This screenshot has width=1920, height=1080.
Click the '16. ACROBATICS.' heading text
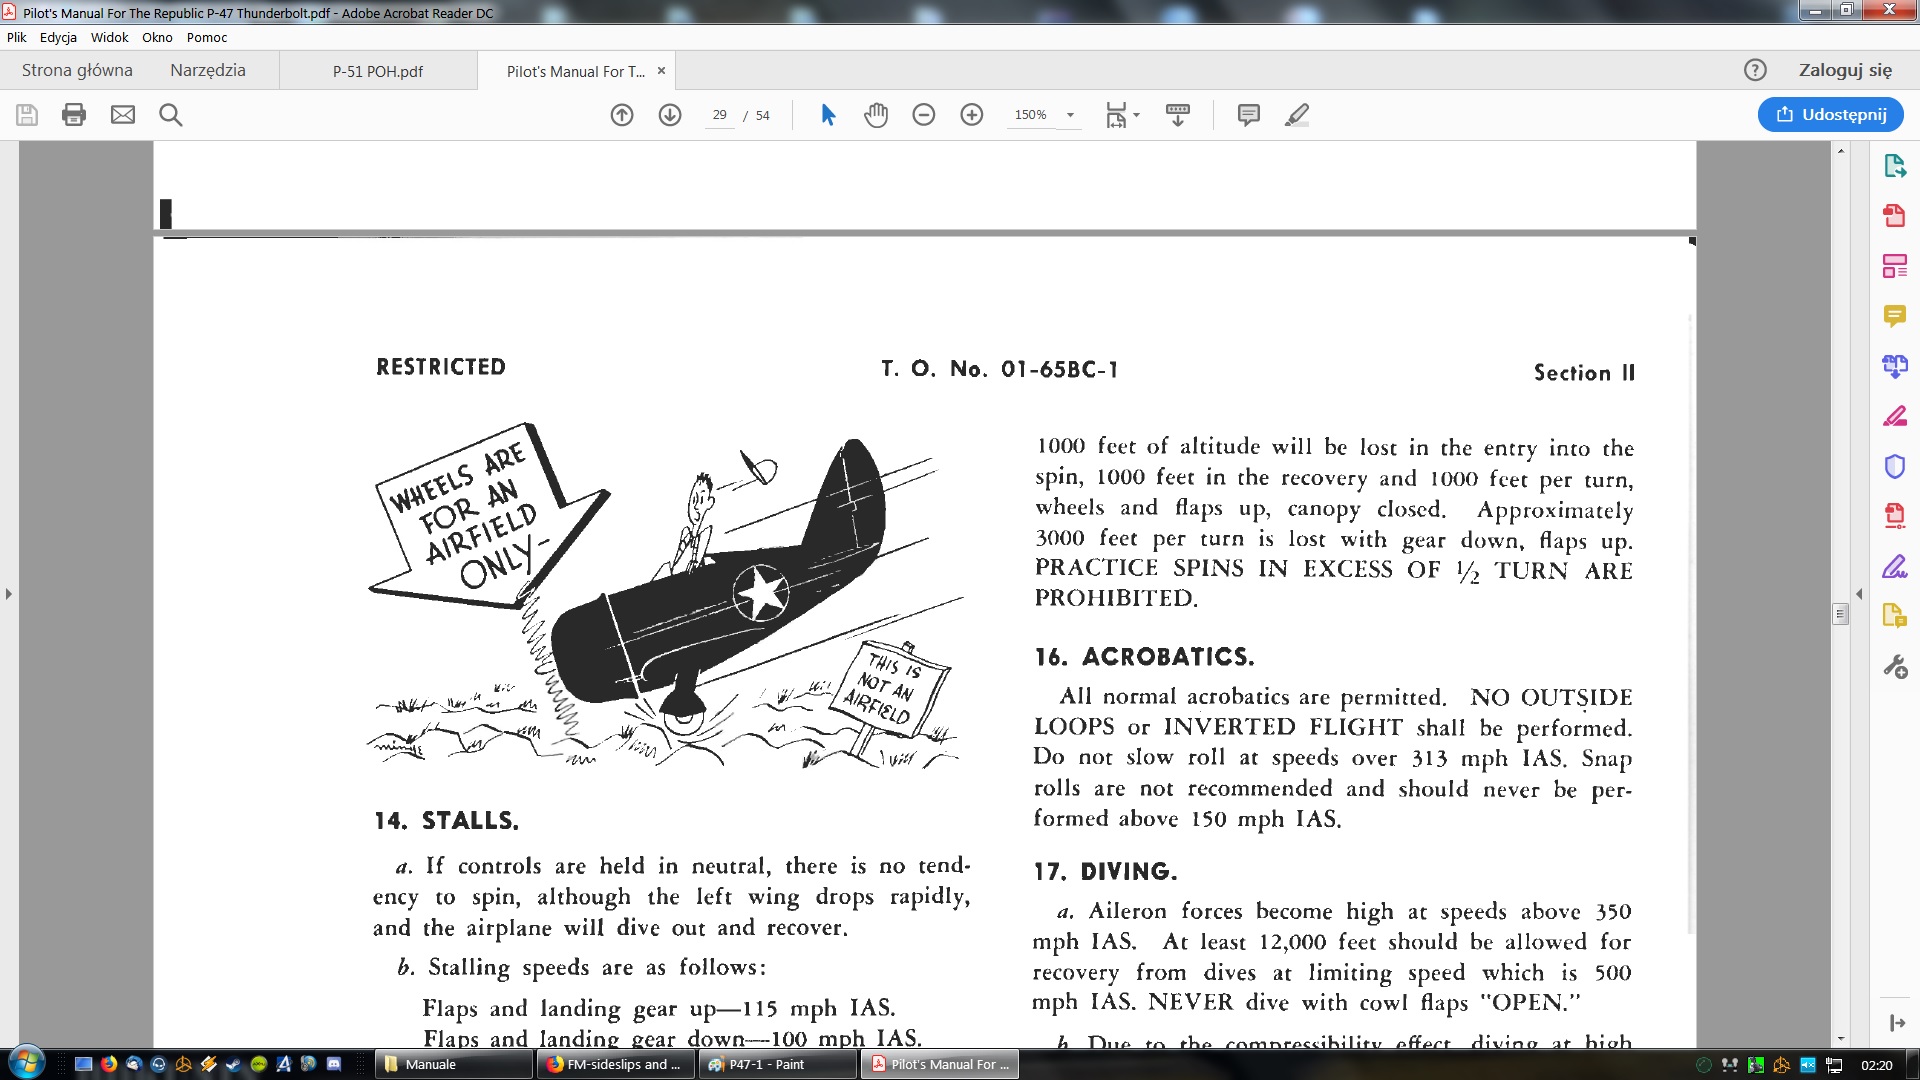(1144, 657)
